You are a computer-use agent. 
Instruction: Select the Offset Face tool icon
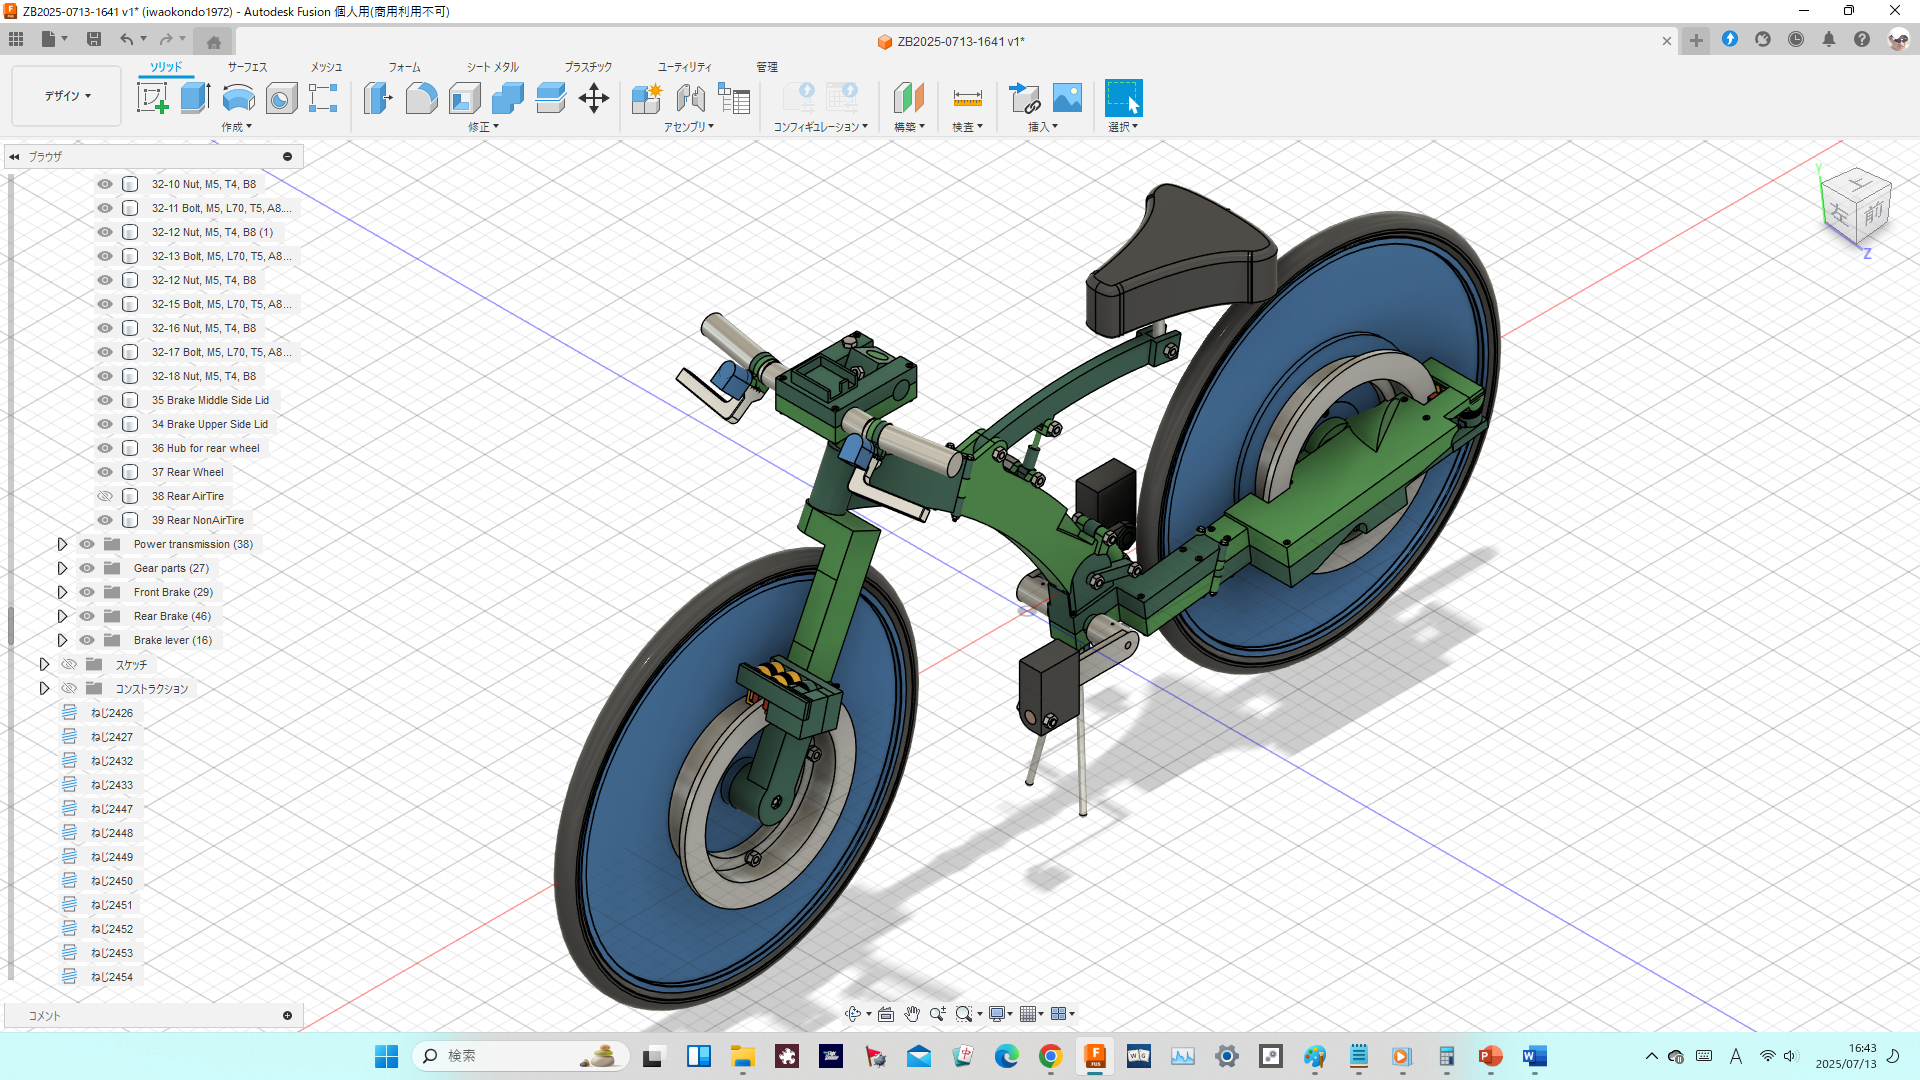(x=551, y=98)
